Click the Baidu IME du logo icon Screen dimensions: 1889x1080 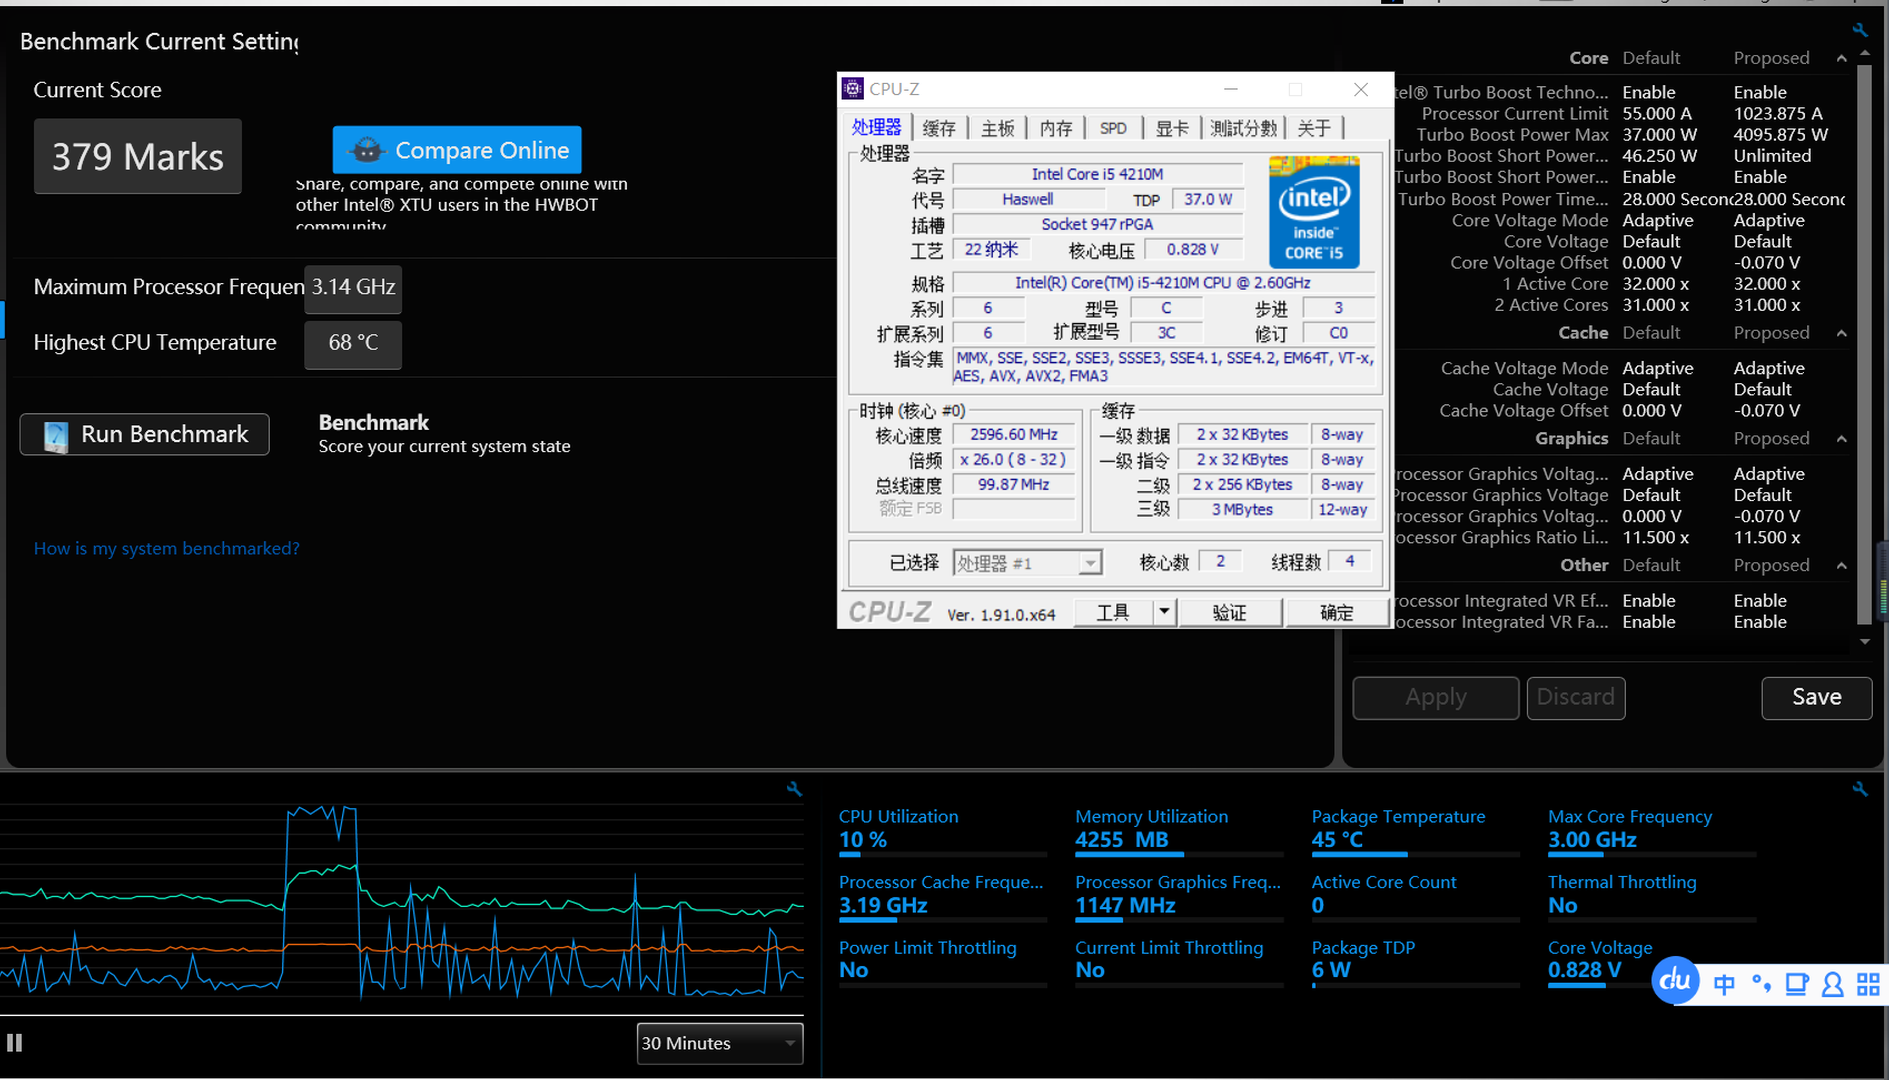(1675, 981)
